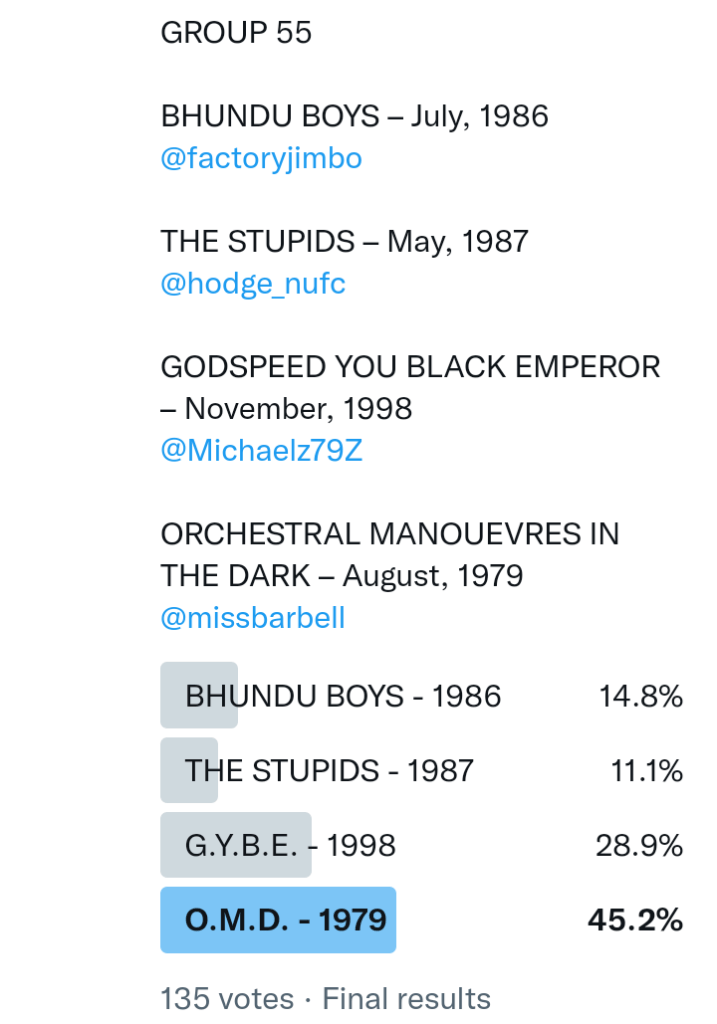Click the GODSPEED YOU BLACK EMPEROR text
The height and width of the screenshot is (1024, 717).
(x=410, y=367)
